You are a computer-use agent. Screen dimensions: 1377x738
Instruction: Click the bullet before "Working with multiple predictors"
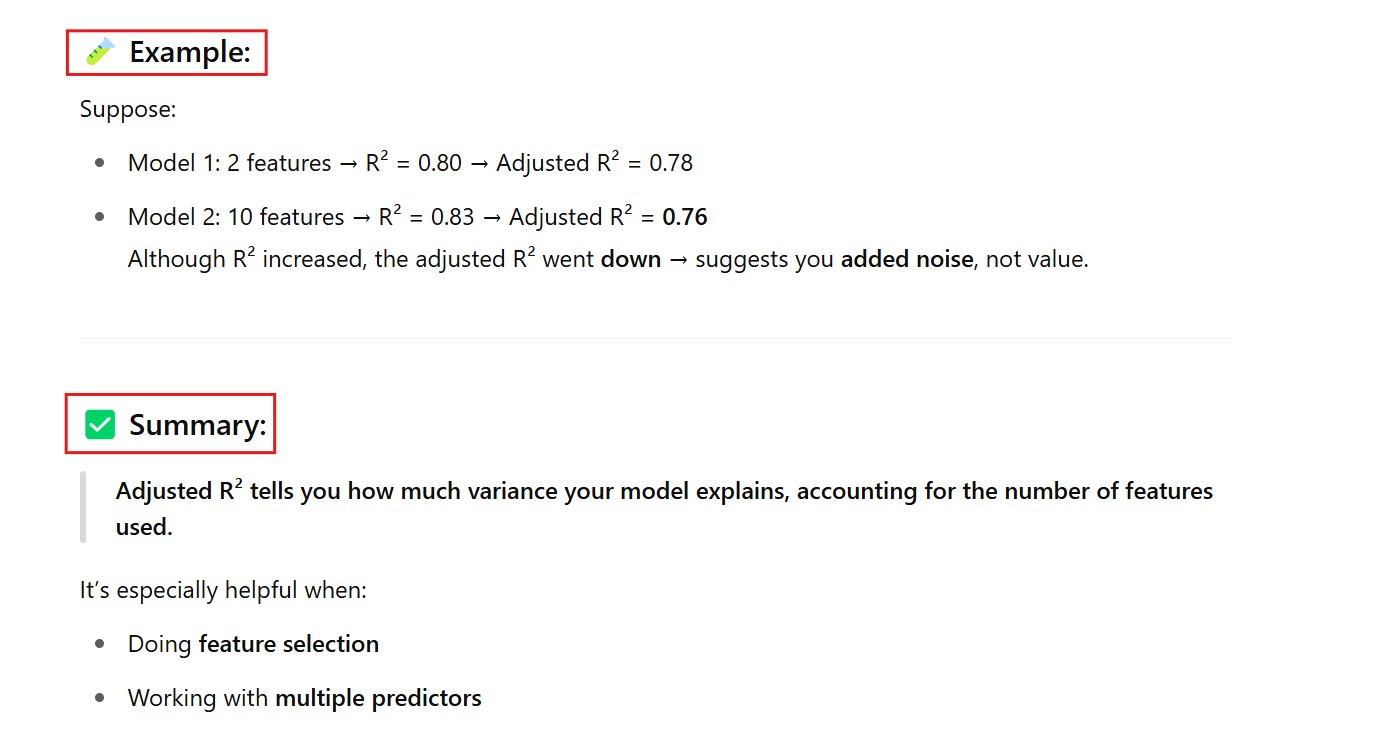click(x=99, y=698)
